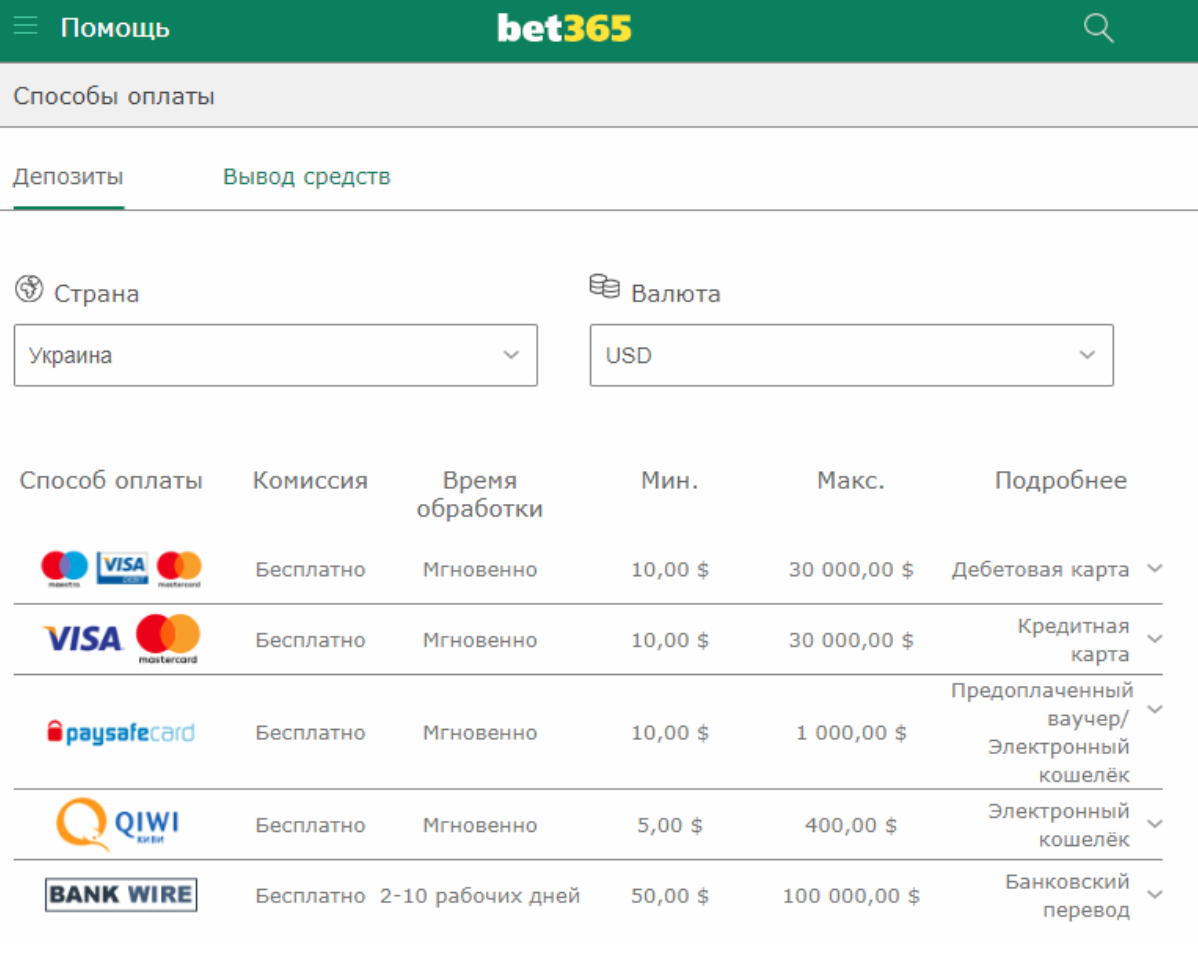This screenshot has width=1198, height=958.
Task: Click Бесплатно in the credit card row
Action: pyautogui.click(x=310, y=640)
